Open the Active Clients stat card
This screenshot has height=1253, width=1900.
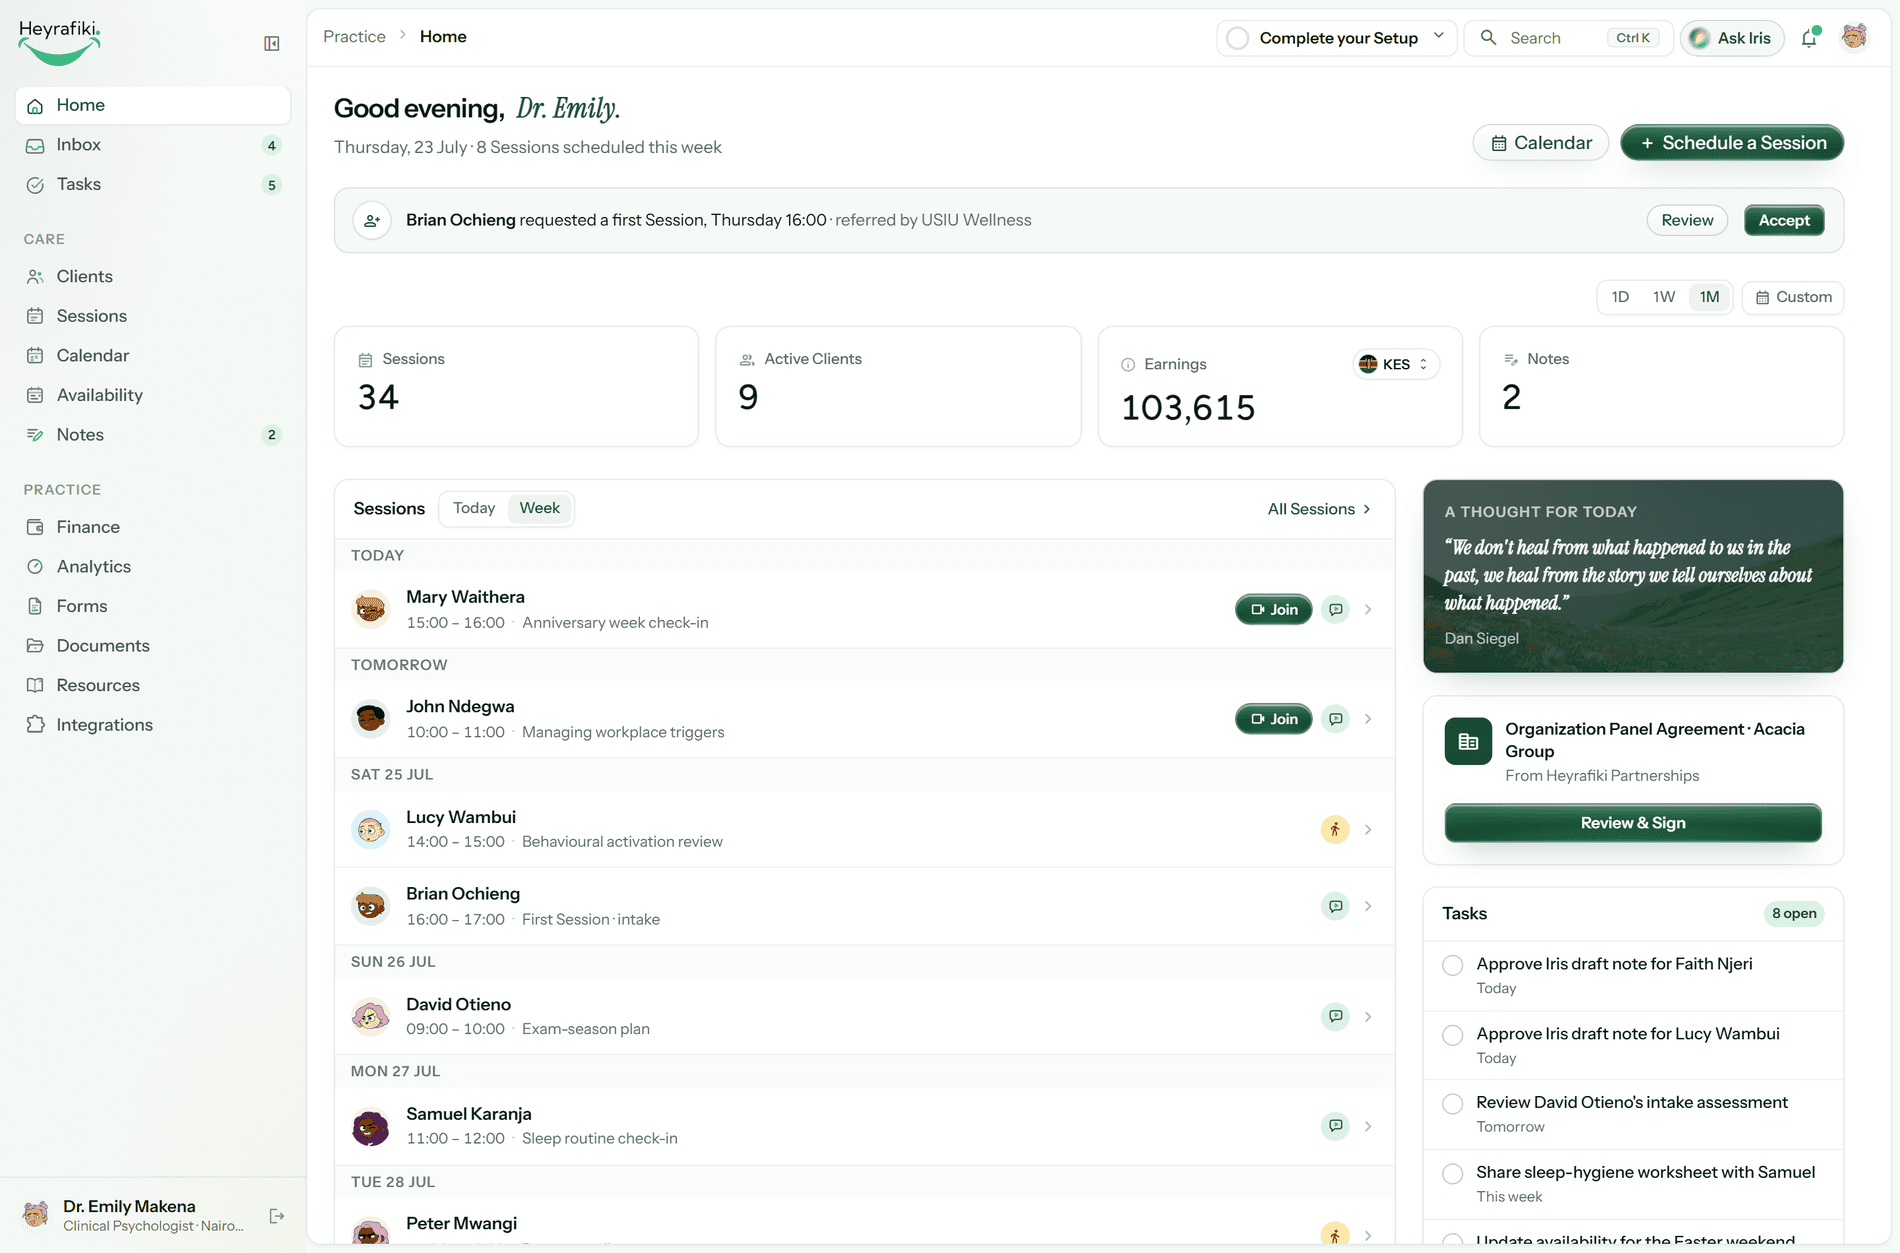point(898,386)
